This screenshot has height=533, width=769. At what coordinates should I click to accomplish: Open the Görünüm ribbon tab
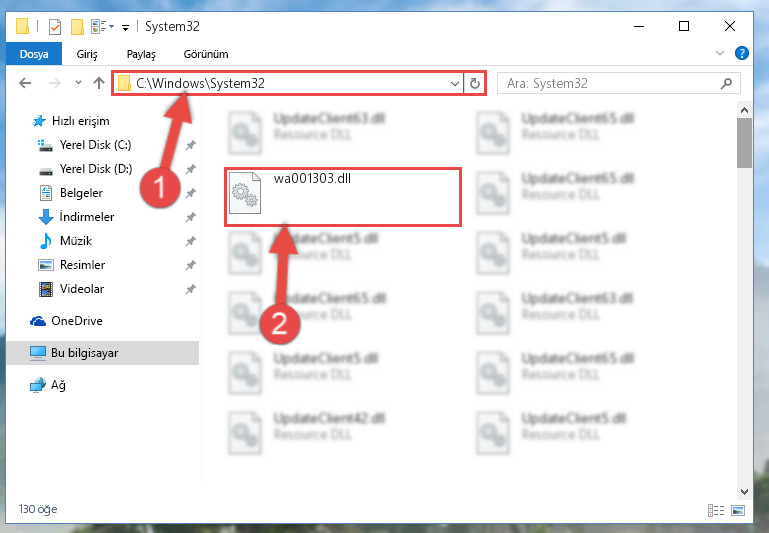[x=205, y=54]
